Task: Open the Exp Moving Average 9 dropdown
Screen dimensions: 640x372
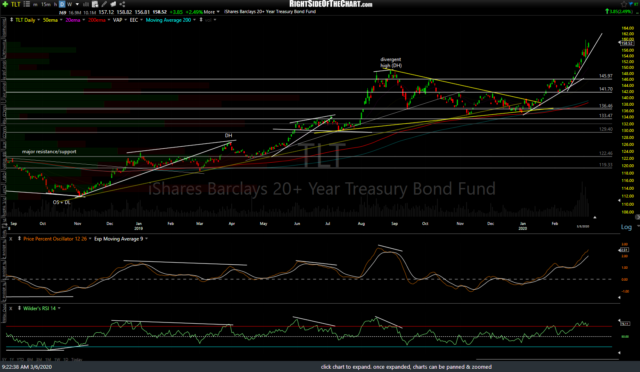Action: [146, 239]
